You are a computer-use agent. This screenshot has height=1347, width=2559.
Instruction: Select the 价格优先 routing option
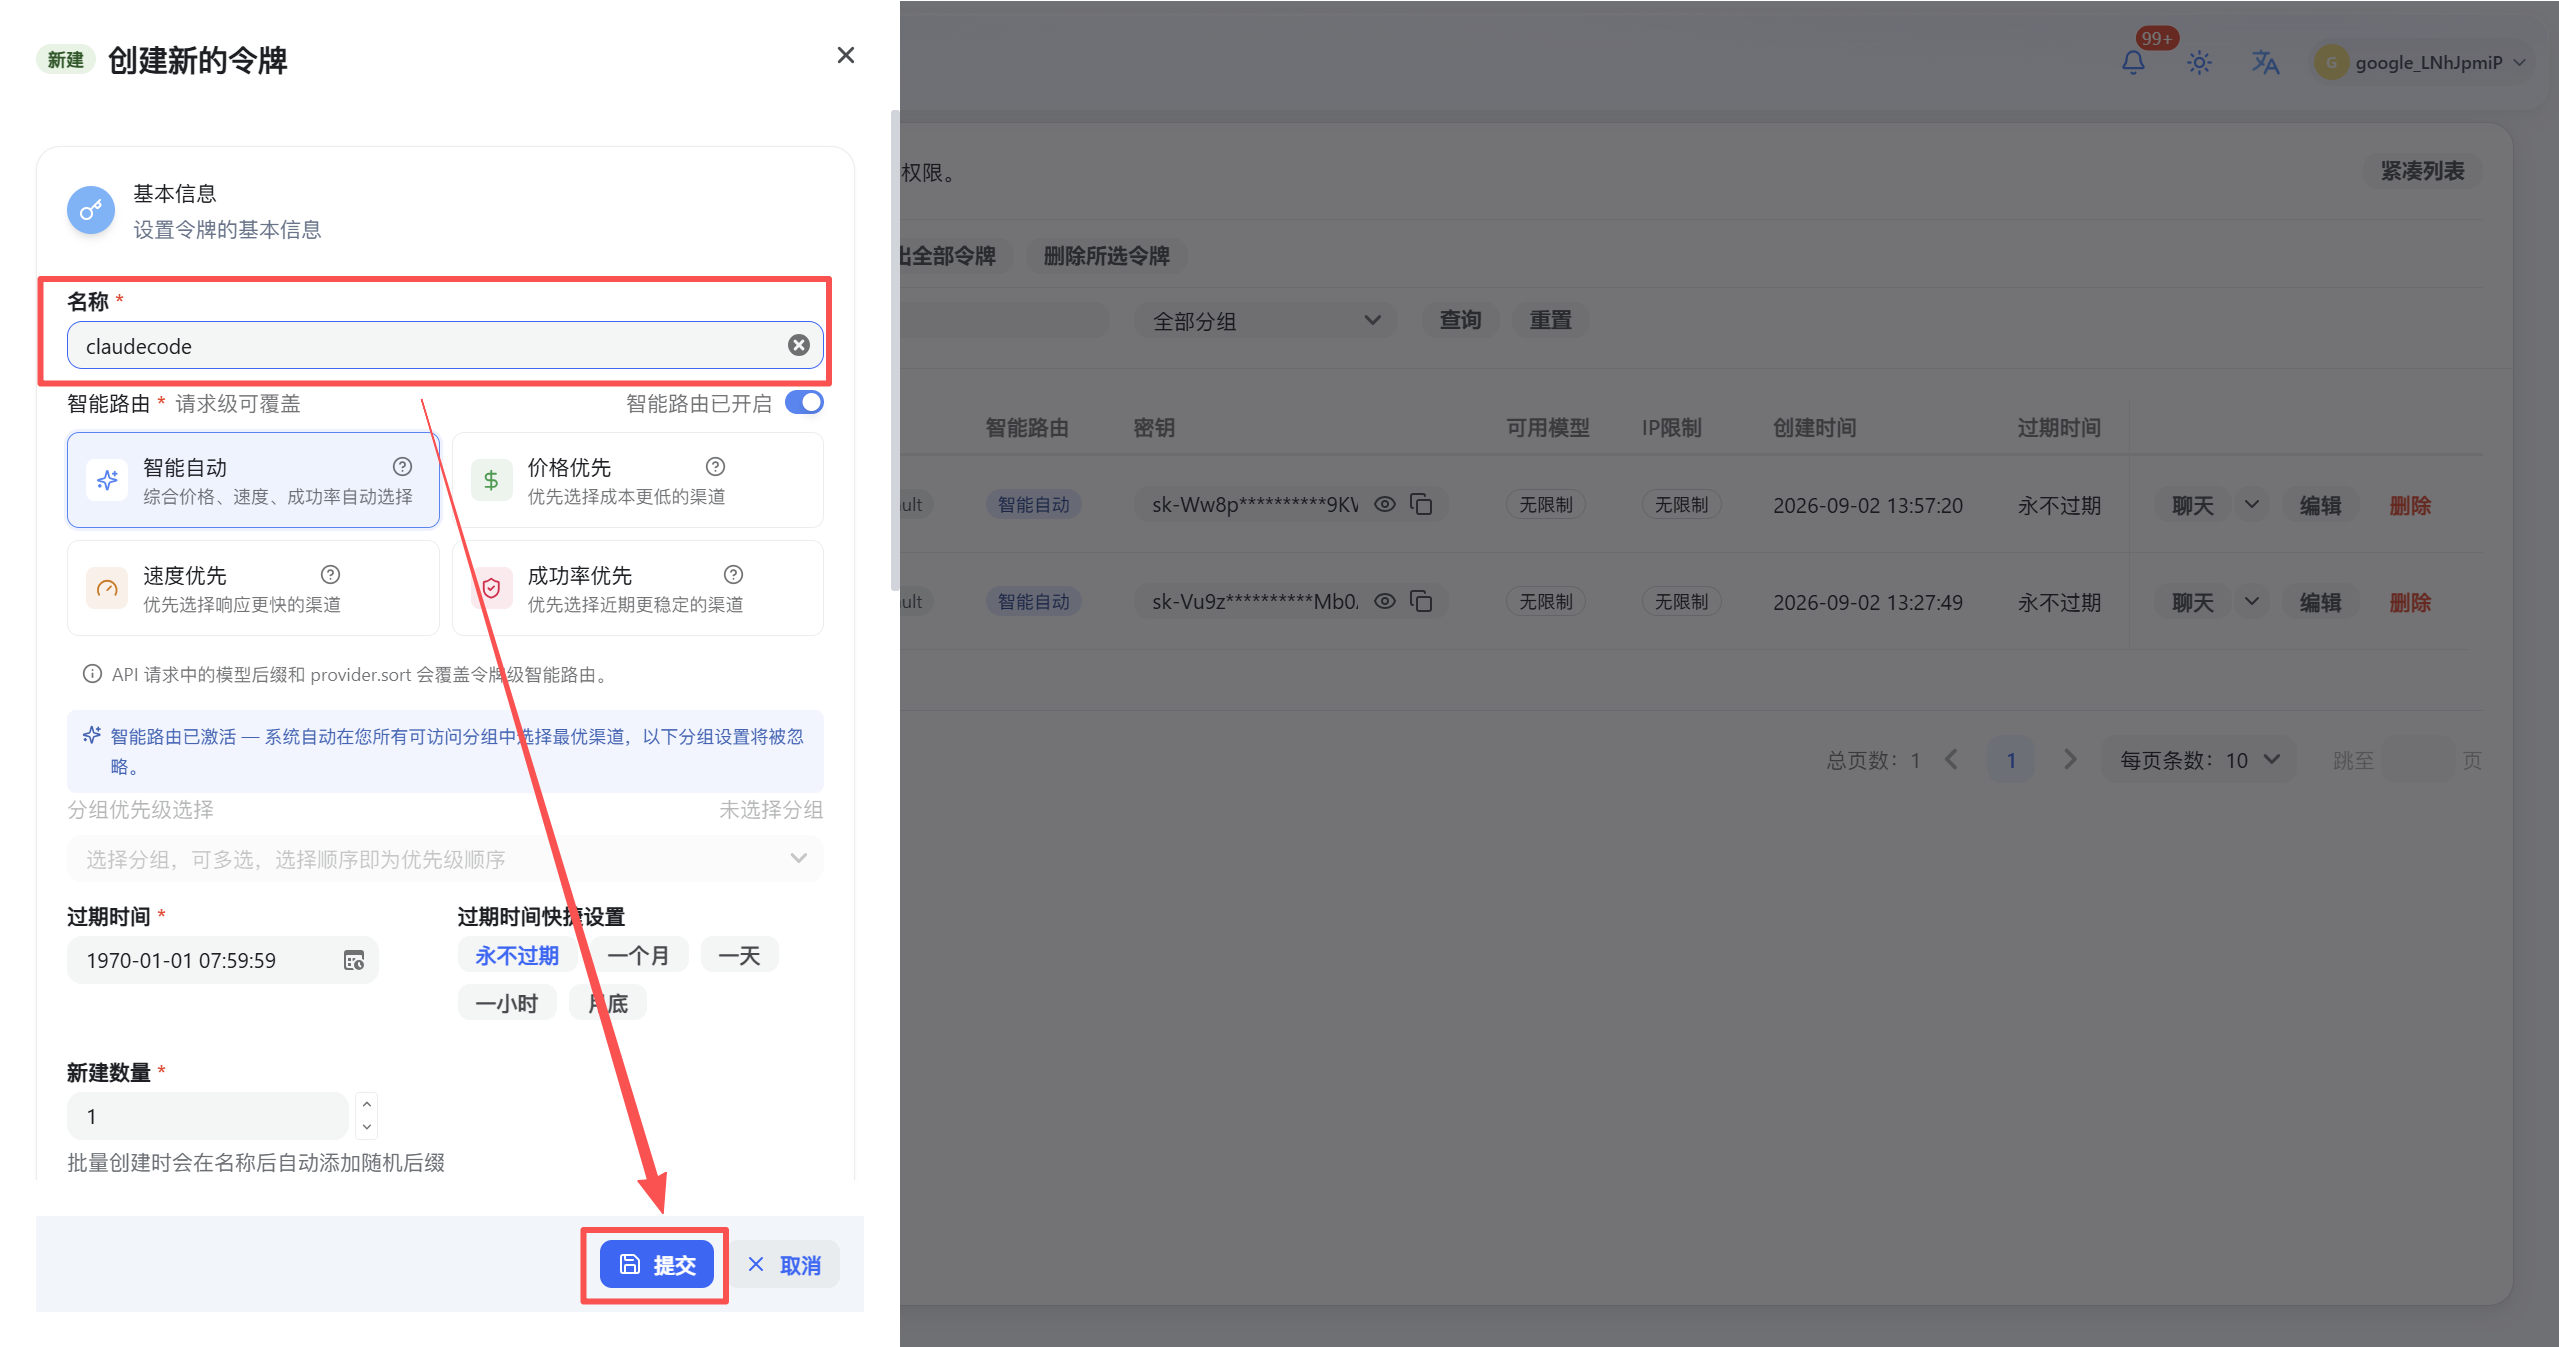(x=638, y=480)
